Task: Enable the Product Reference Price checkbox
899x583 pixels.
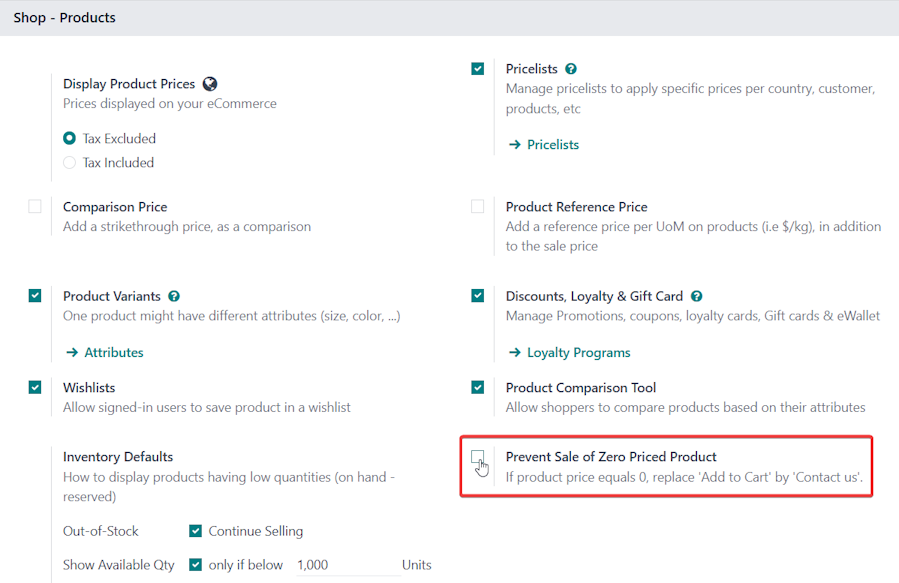Action: tap(477, 206)
